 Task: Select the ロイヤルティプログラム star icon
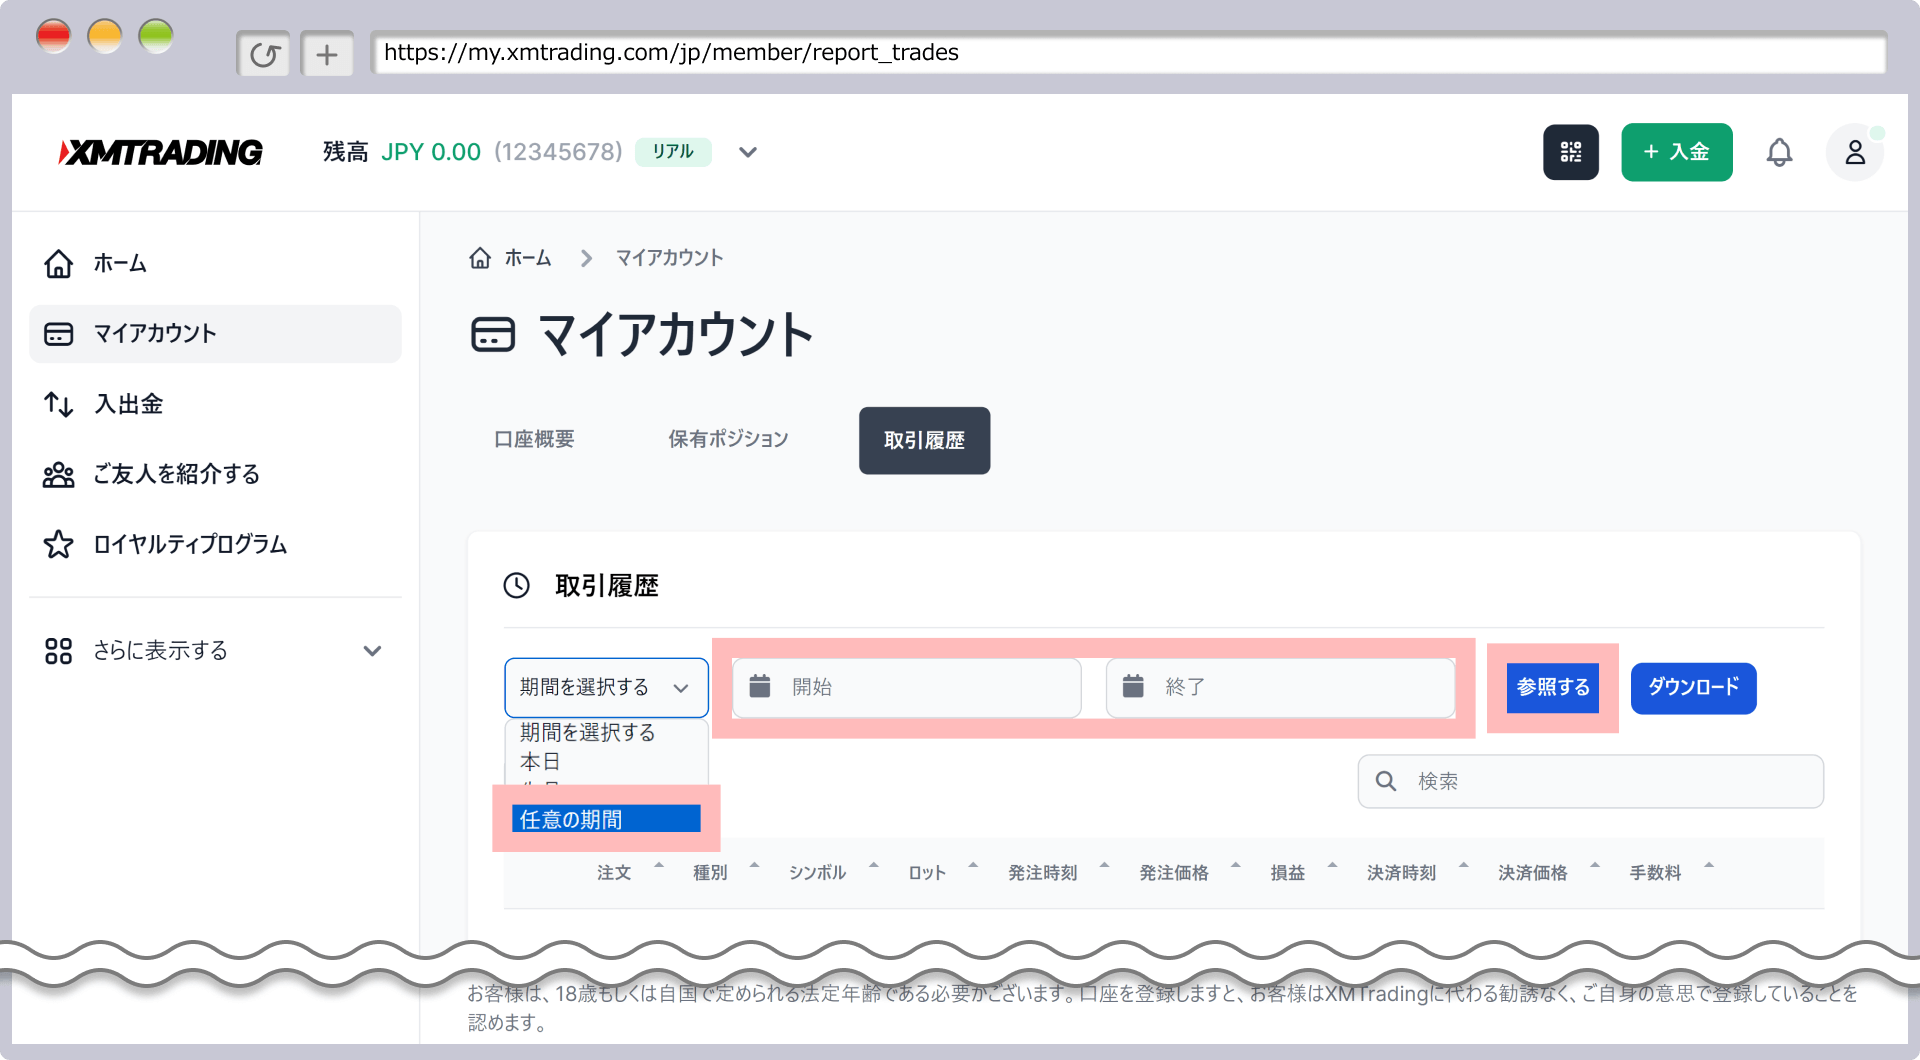58,545
